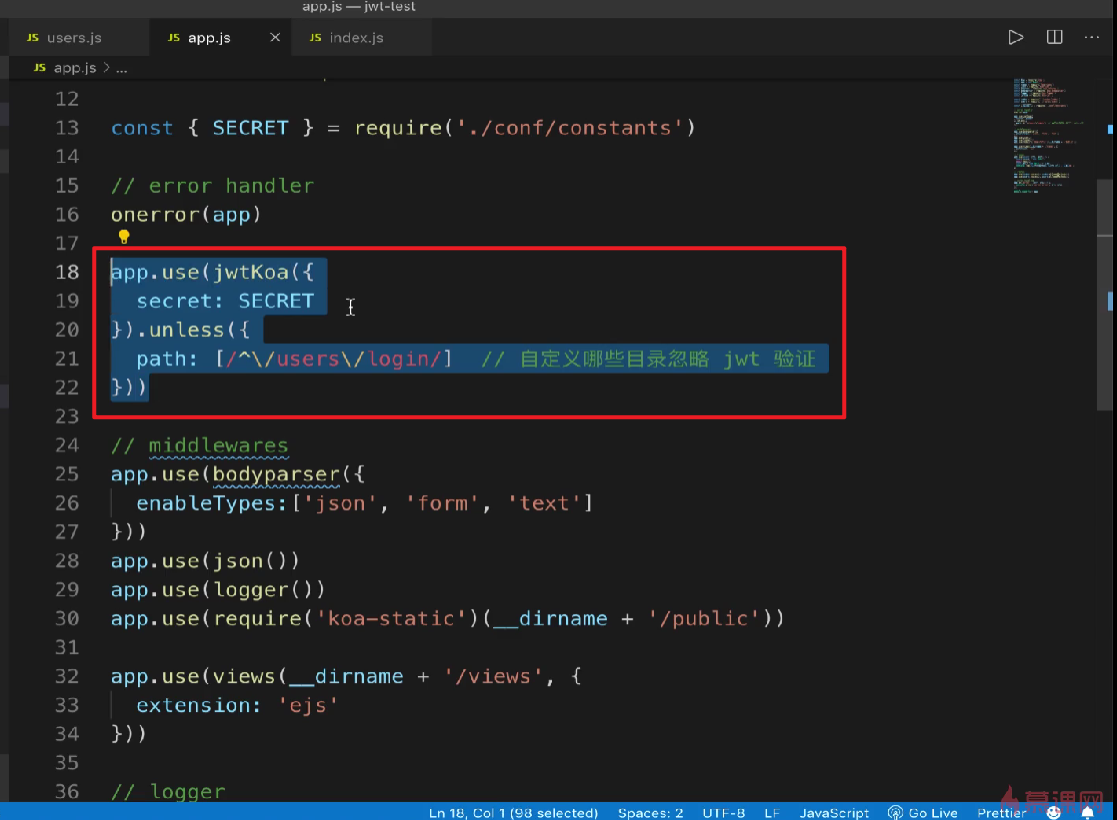Switch to the index.js tab
The height and width of the screenshot is (820, 1117).
pos(356,38)
